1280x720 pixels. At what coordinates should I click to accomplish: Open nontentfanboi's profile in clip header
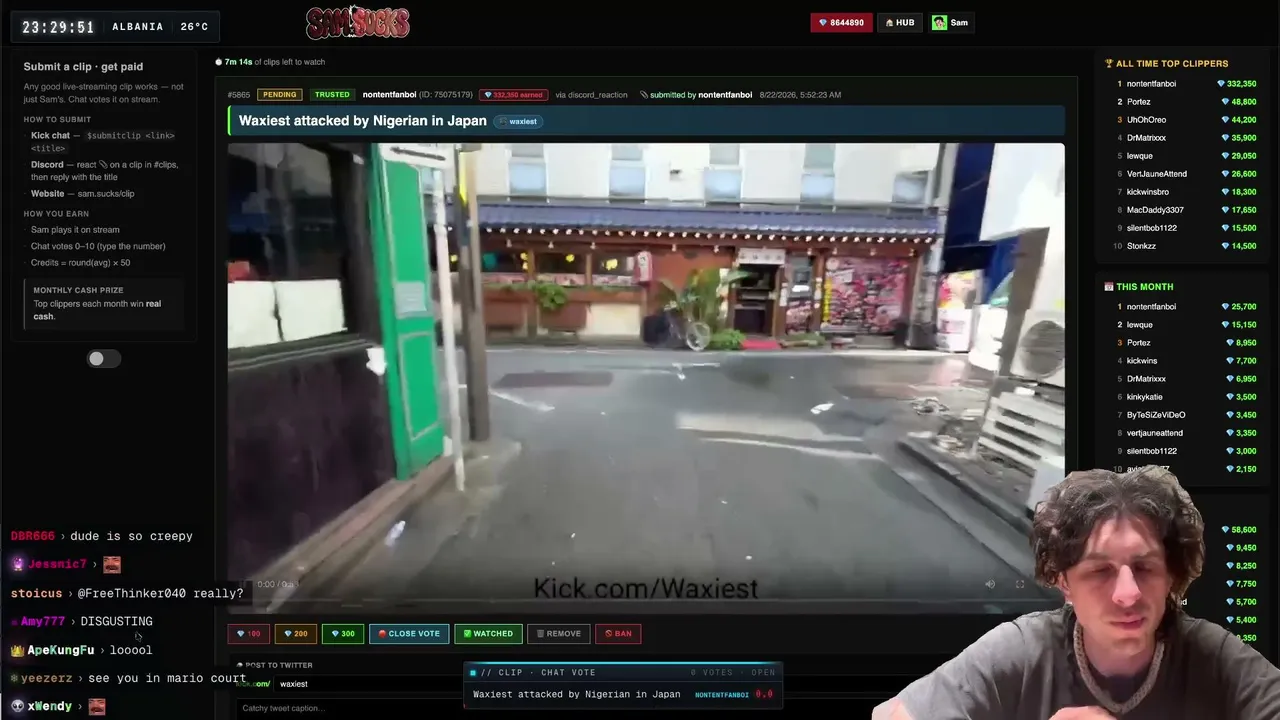pyautogui.click(x=389, y=95)
